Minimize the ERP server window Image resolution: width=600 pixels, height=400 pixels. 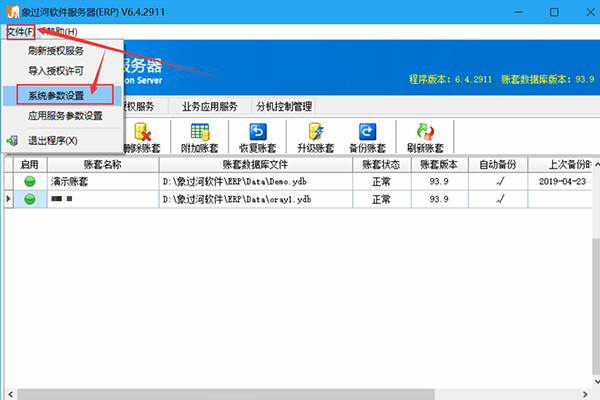519,12
